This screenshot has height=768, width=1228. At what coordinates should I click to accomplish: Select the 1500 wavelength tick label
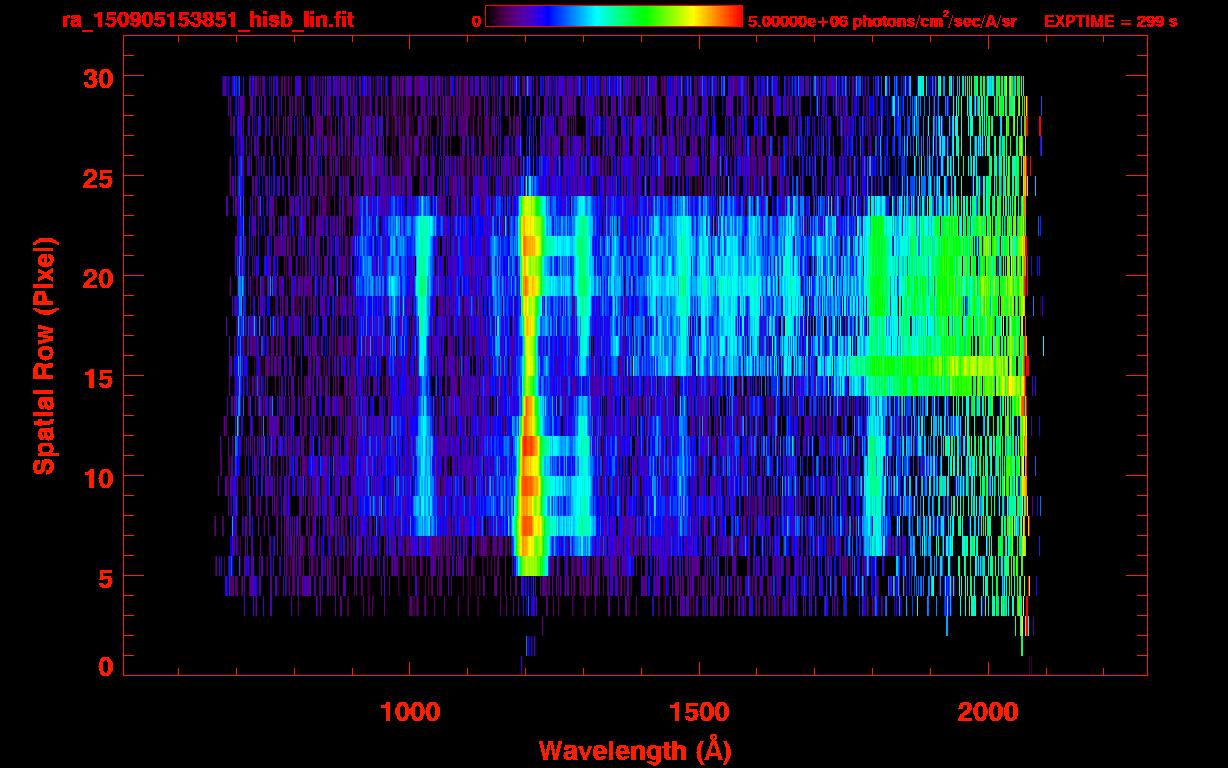coord(698,712)
